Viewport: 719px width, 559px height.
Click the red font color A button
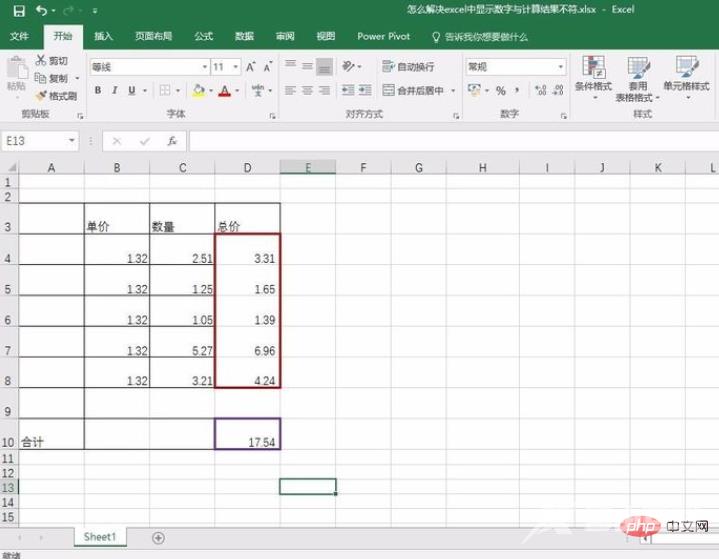tap(222, 91)
